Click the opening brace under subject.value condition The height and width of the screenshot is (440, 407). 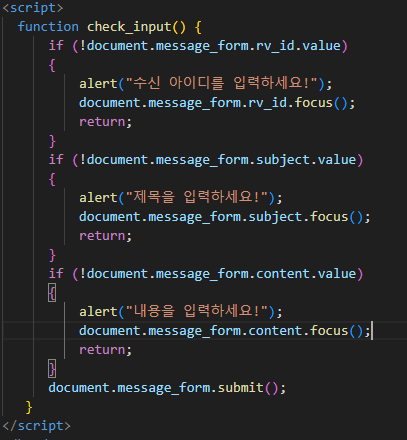[x=52, y=179]
